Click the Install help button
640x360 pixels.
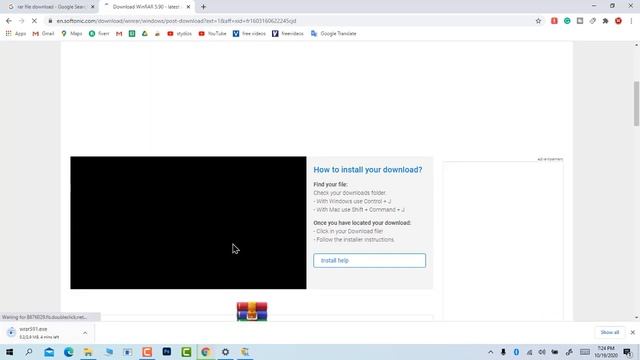tap(369, 260)
